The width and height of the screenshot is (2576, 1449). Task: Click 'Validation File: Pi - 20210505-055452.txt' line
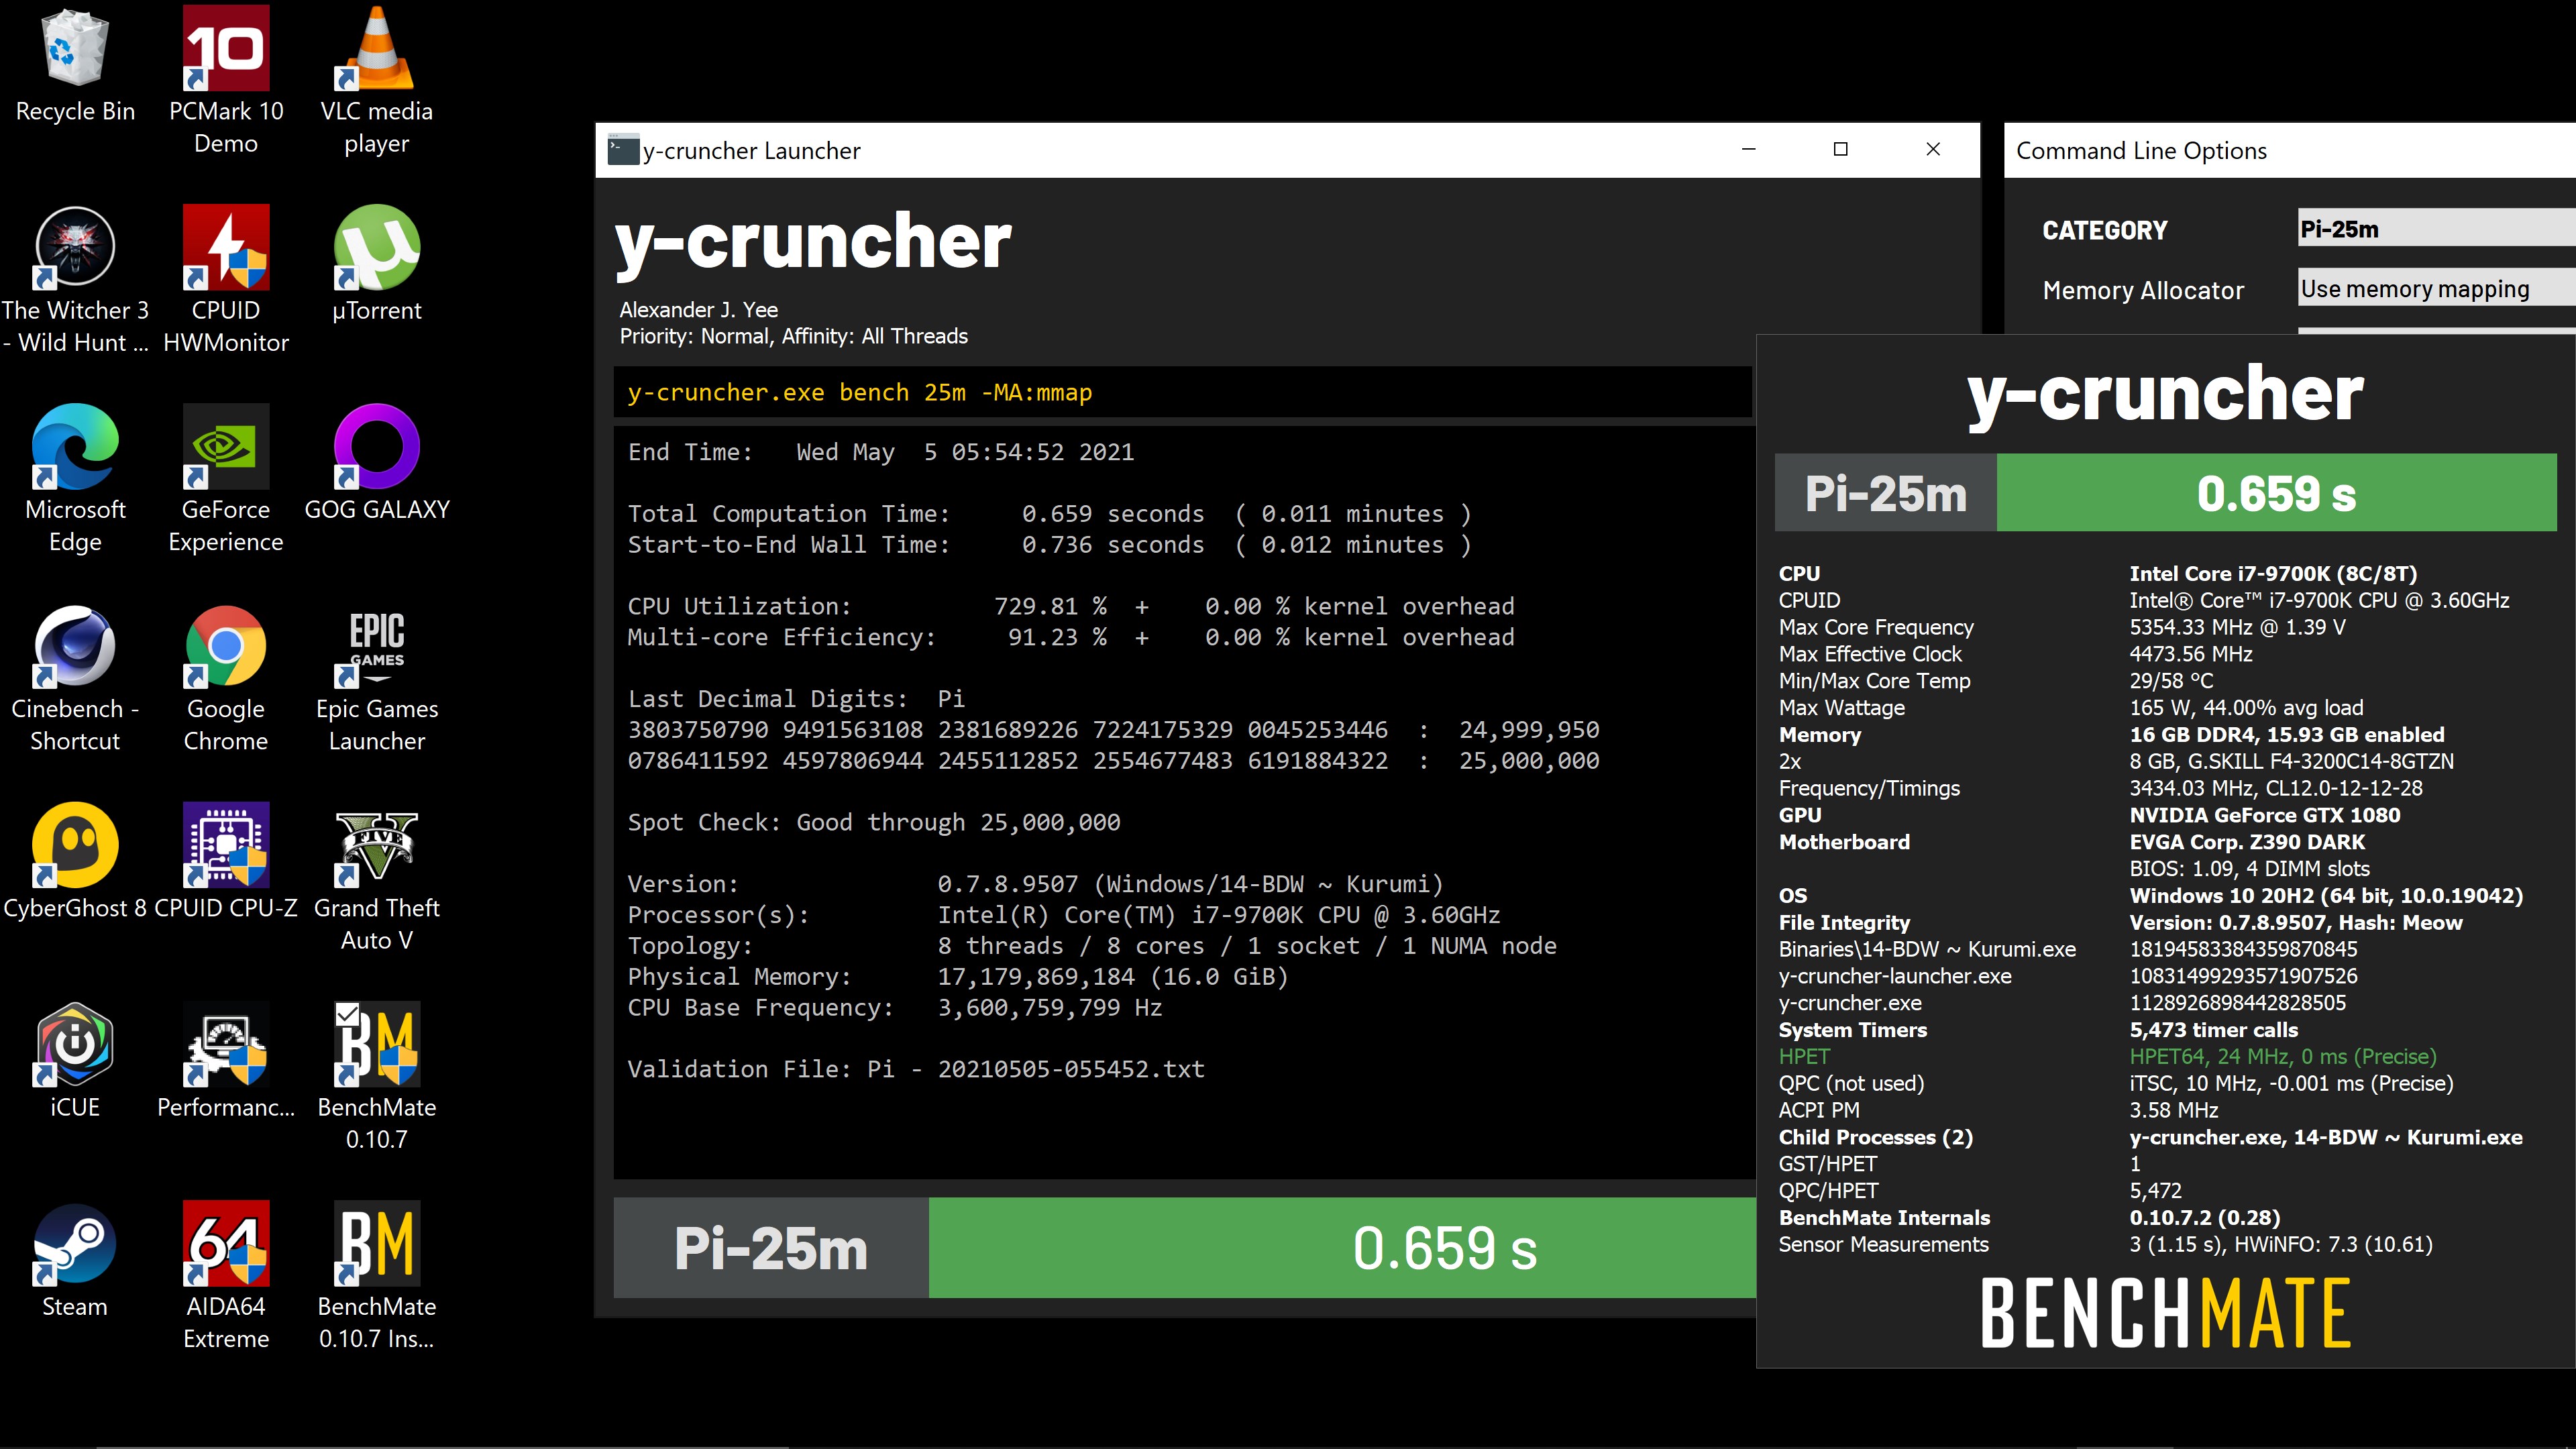tap(916, 1069)
